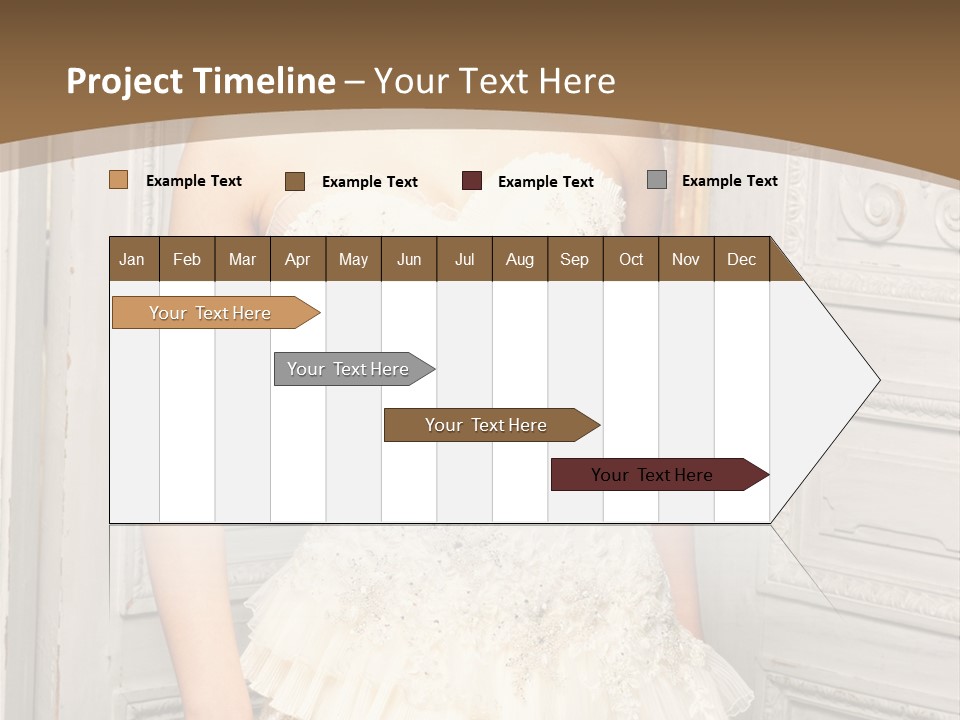This screenshot has width=960, height=720.
Task: Click the Dec month header cell
Action: point(742,259)
